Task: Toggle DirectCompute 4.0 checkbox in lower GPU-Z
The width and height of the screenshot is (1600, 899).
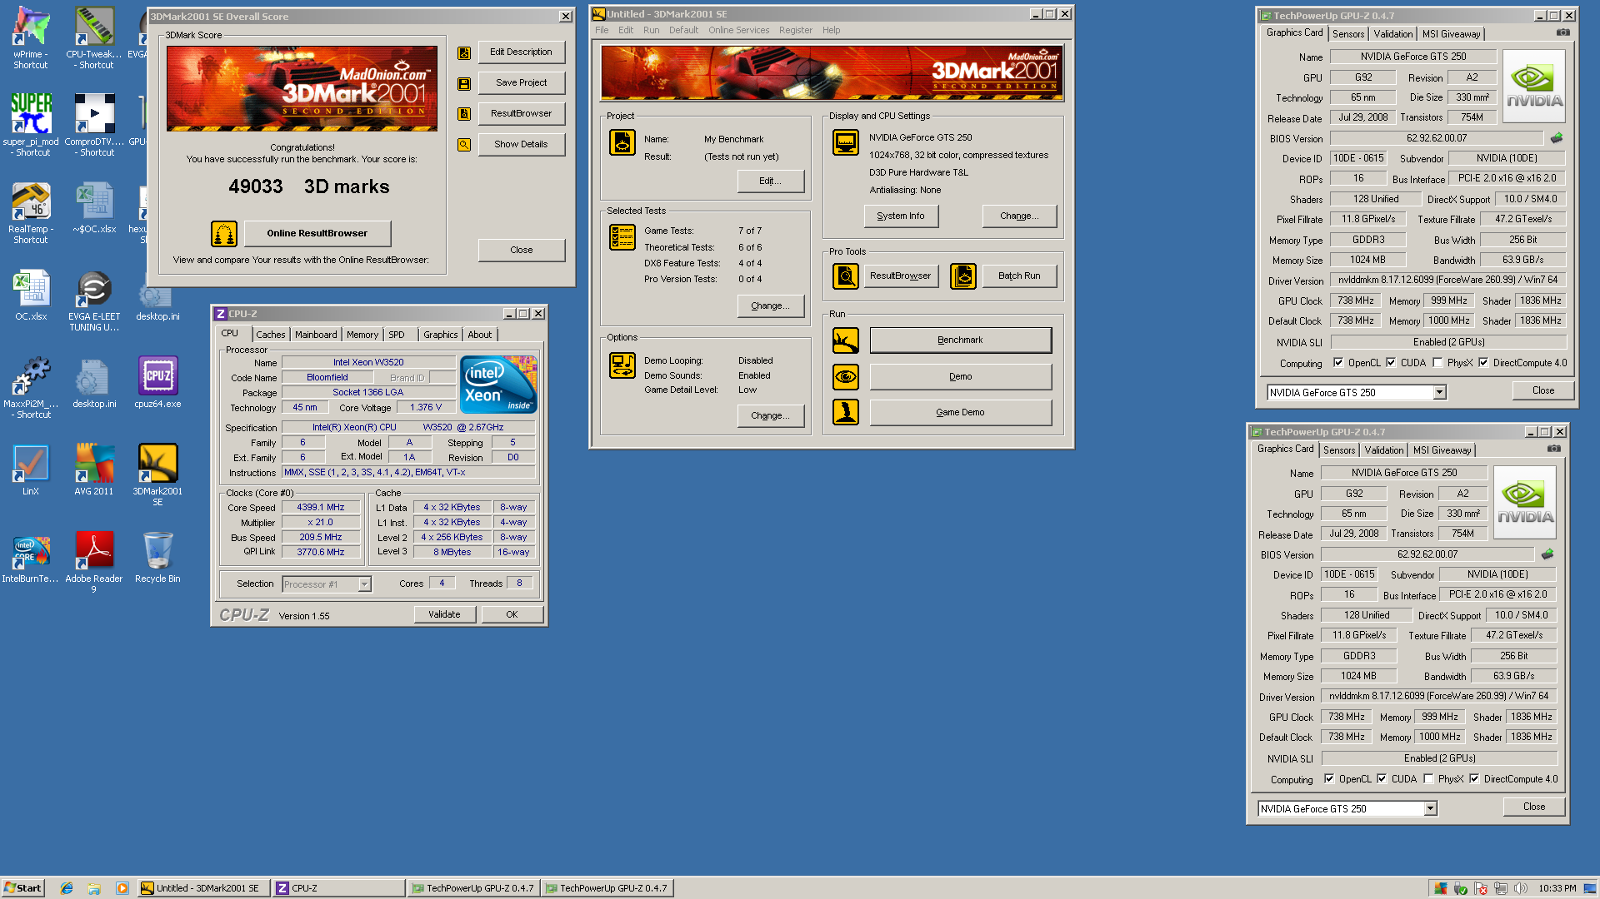Action: [1474, 779]
